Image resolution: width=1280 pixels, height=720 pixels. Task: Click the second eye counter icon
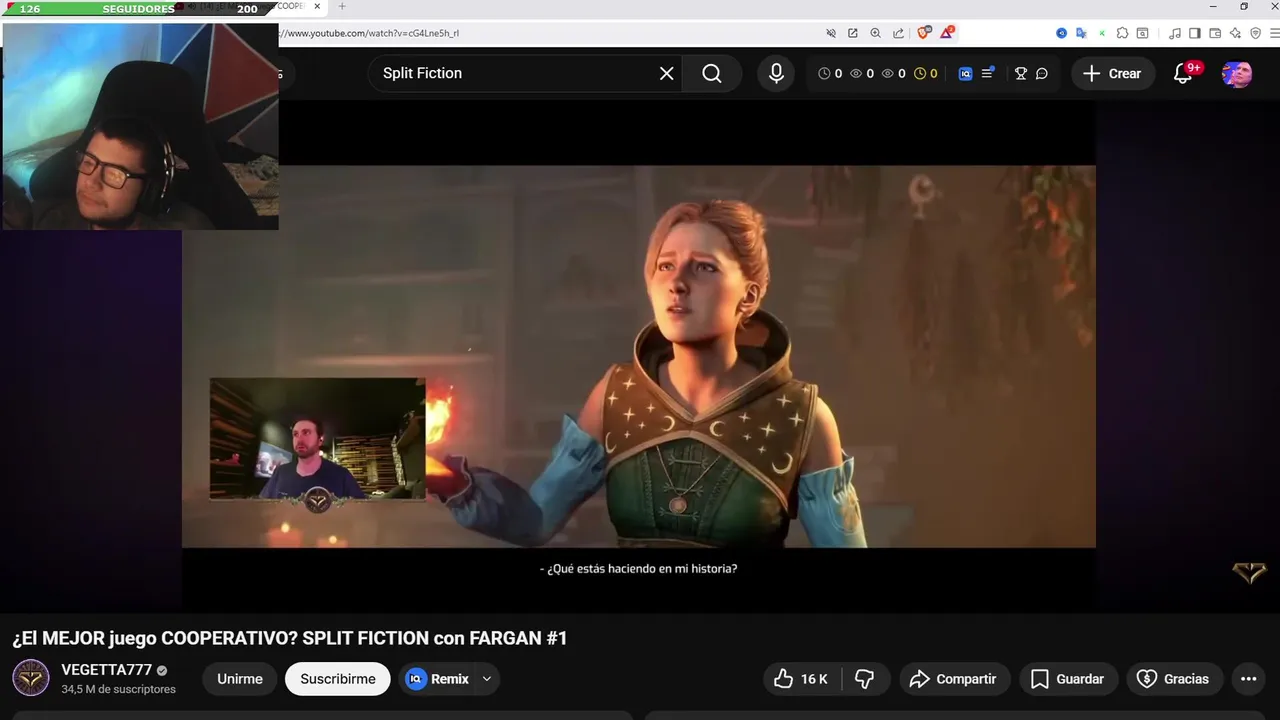click(888, 73)
